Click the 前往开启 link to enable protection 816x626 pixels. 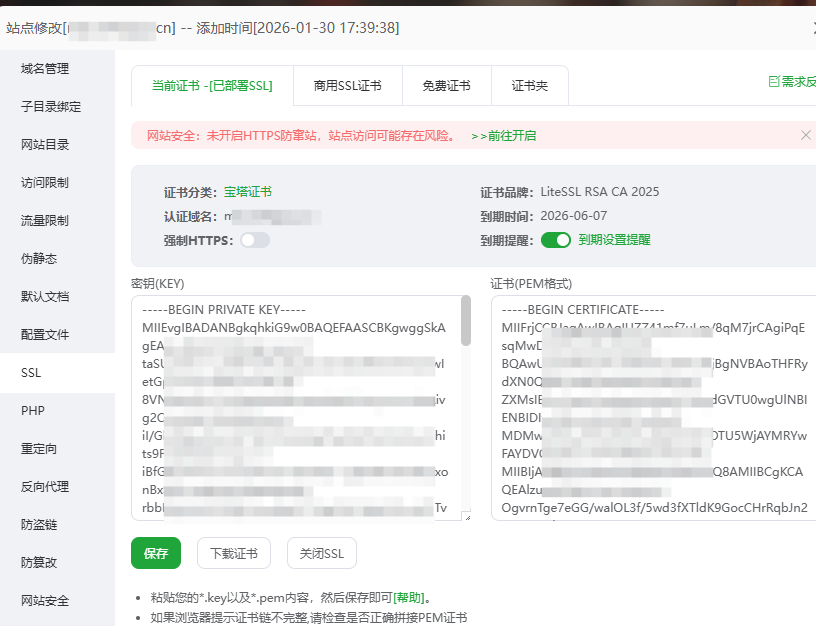click(x=509, y=134)
